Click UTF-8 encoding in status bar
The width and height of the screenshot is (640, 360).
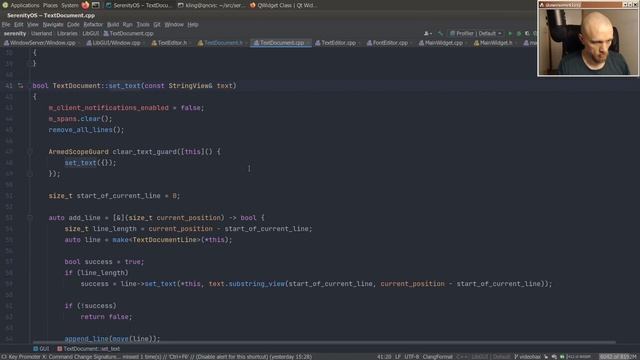pyautogui.click(x=411, y=357)
